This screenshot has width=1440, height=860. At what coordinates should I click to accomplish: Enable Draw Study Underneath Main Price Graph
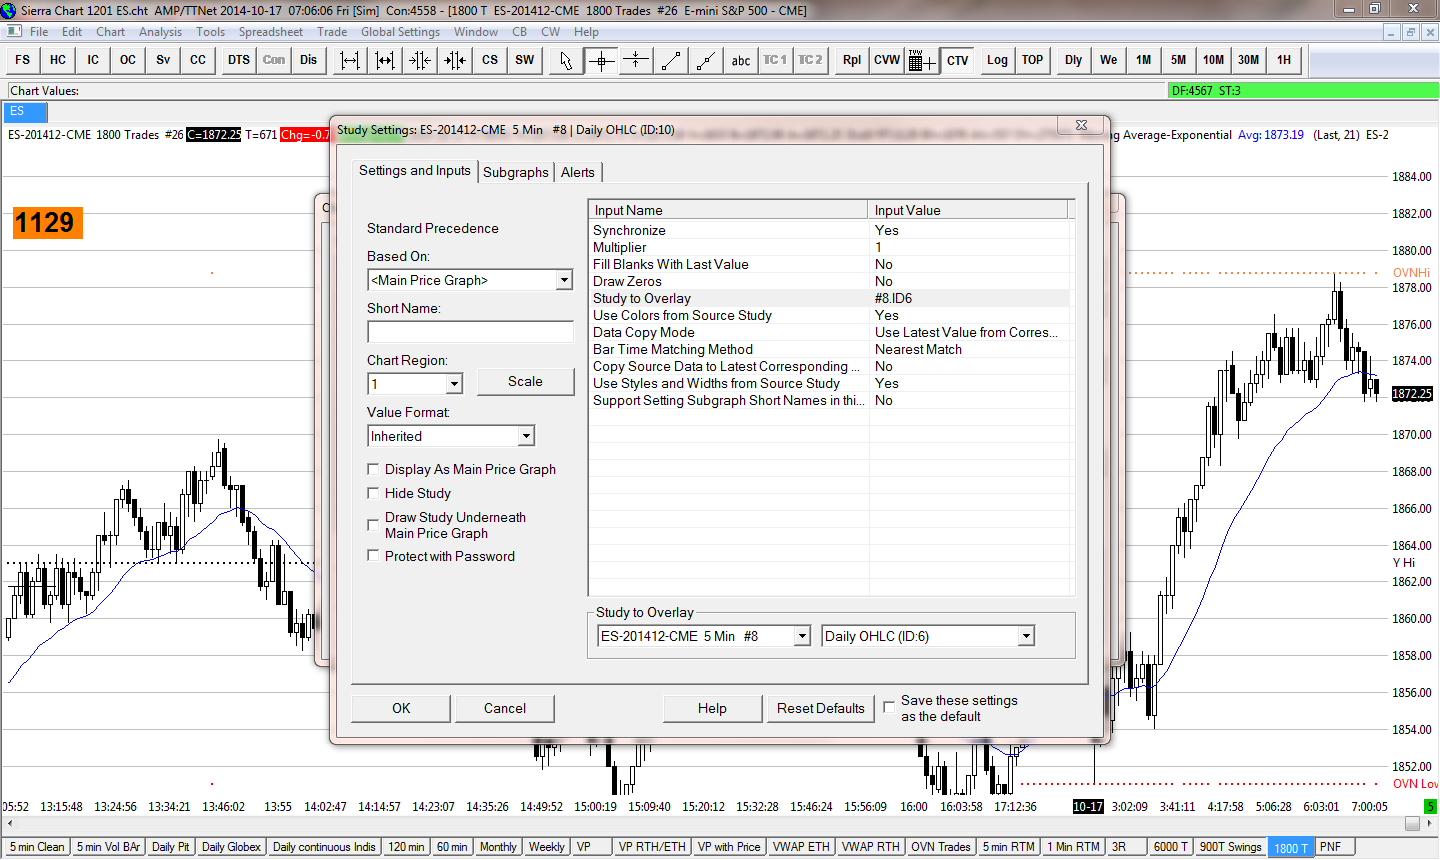[373, 524]
